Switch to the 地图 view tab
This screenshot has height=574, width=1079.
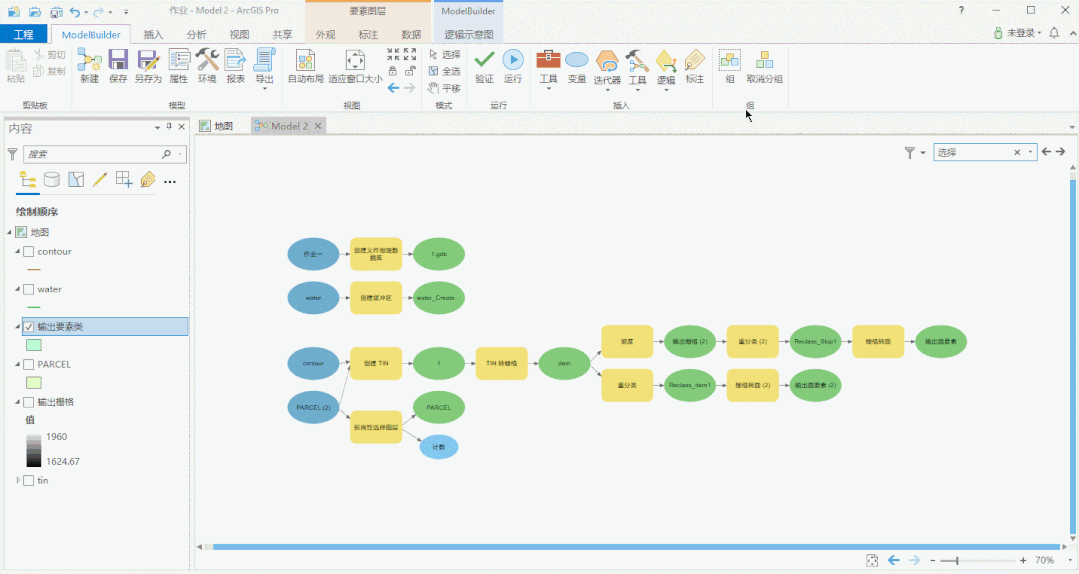[x=217, y=126]
